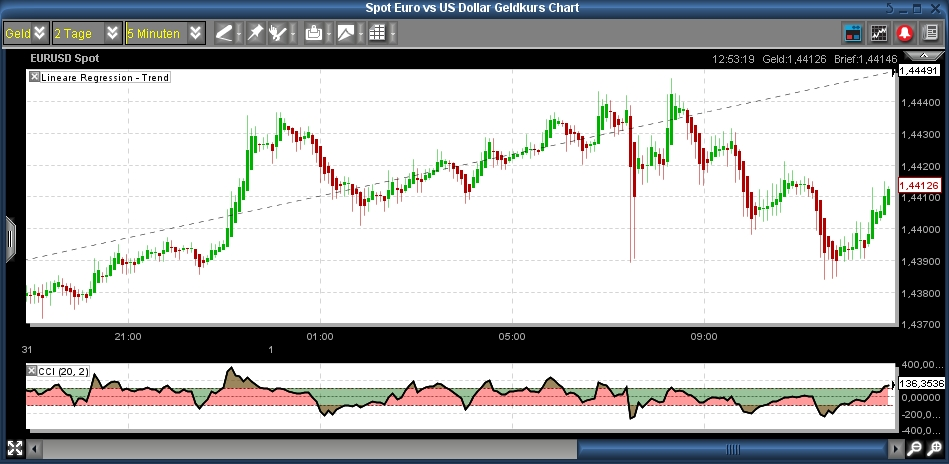949x464 pixels.
Task: Remove the Lineare Regression - Trend indicator
Action: tap(34, 77)
